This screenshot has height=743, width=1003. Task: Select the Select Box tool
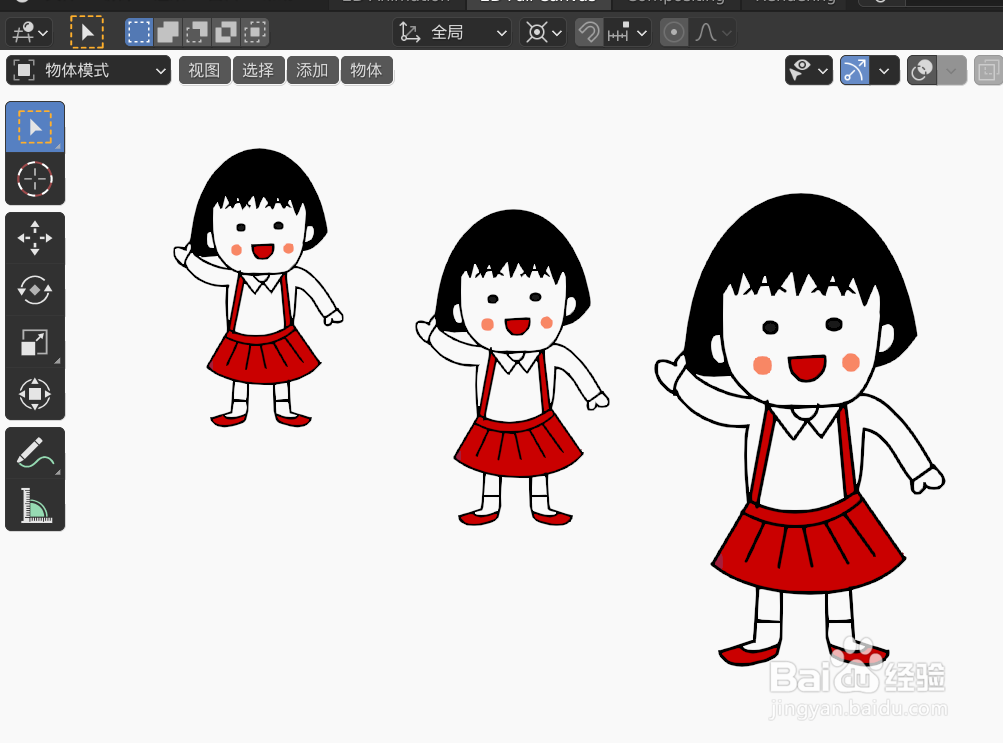35,127
